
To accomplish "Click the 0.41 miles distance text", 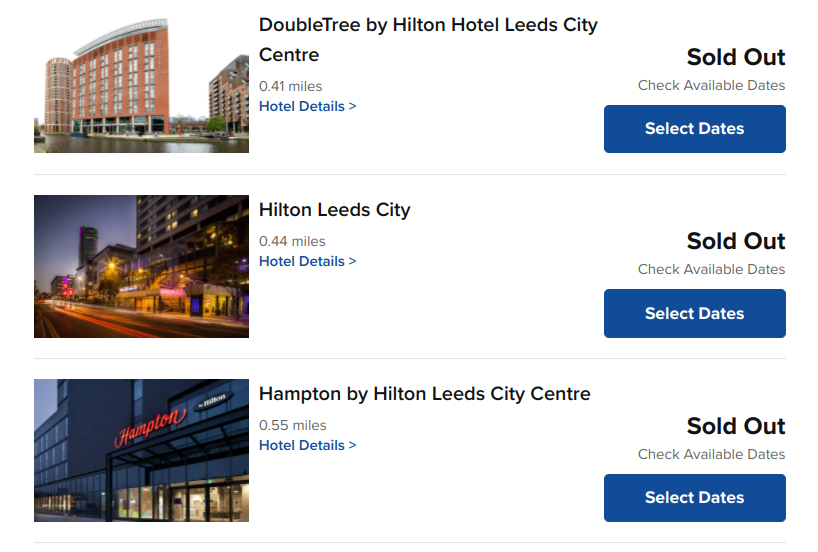I will pos(290,87).
